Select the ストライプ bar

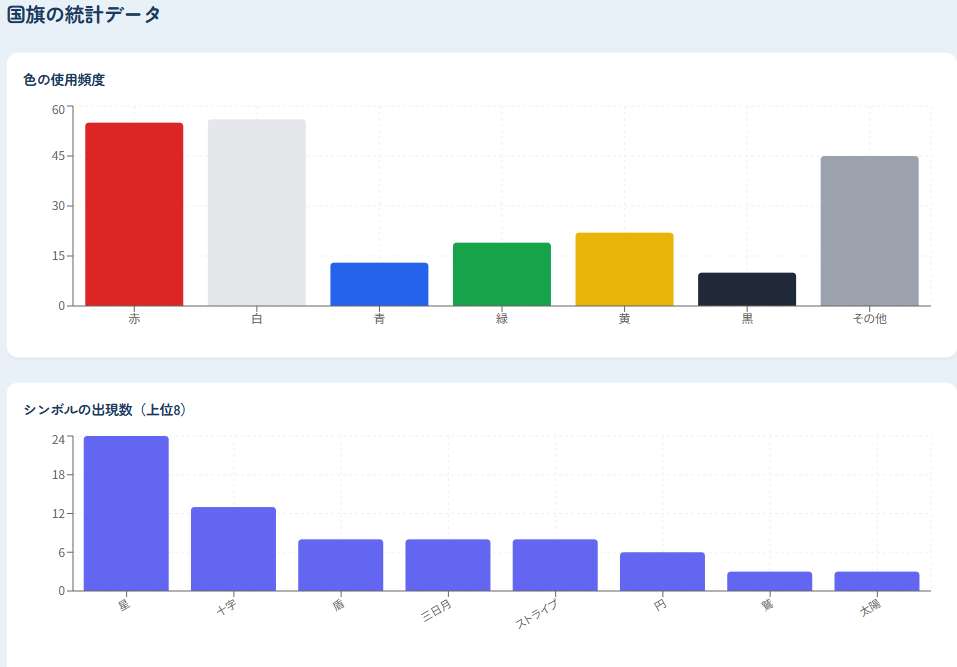click(555, 565)
